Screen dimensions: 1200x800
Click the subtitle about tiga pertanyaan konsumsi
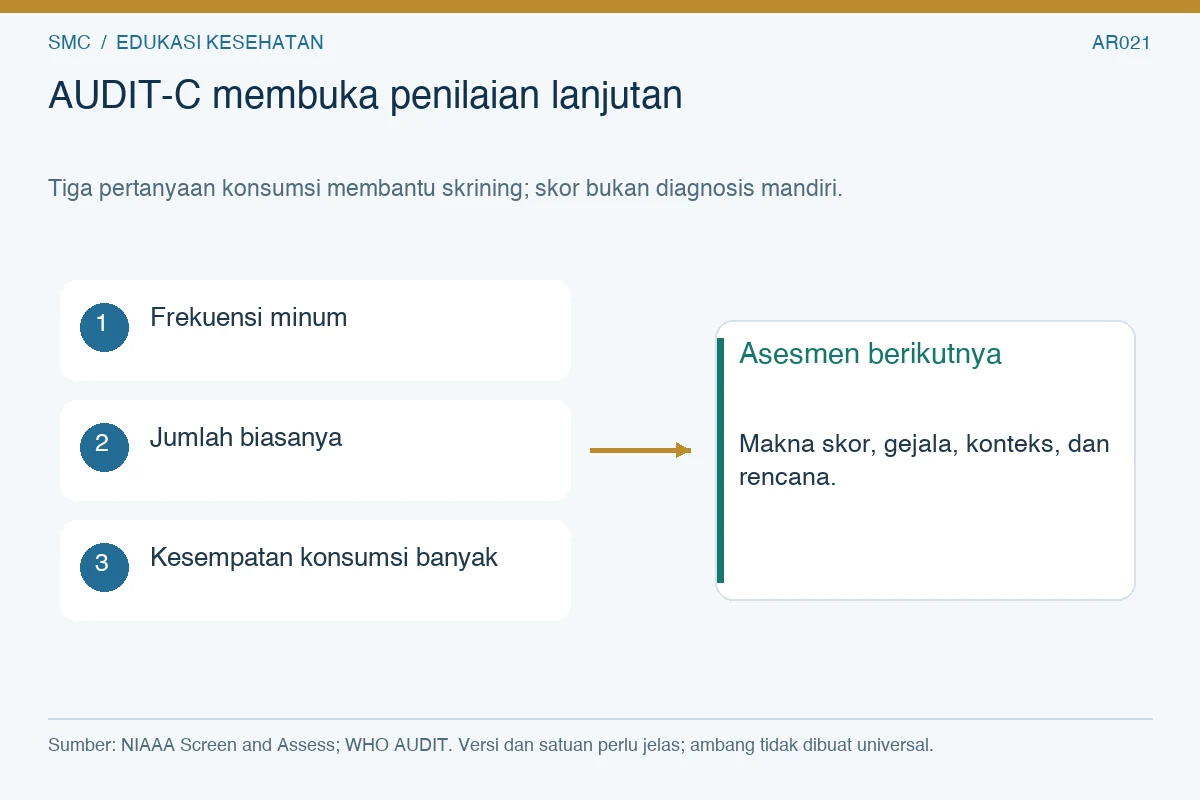coord(445,188)
